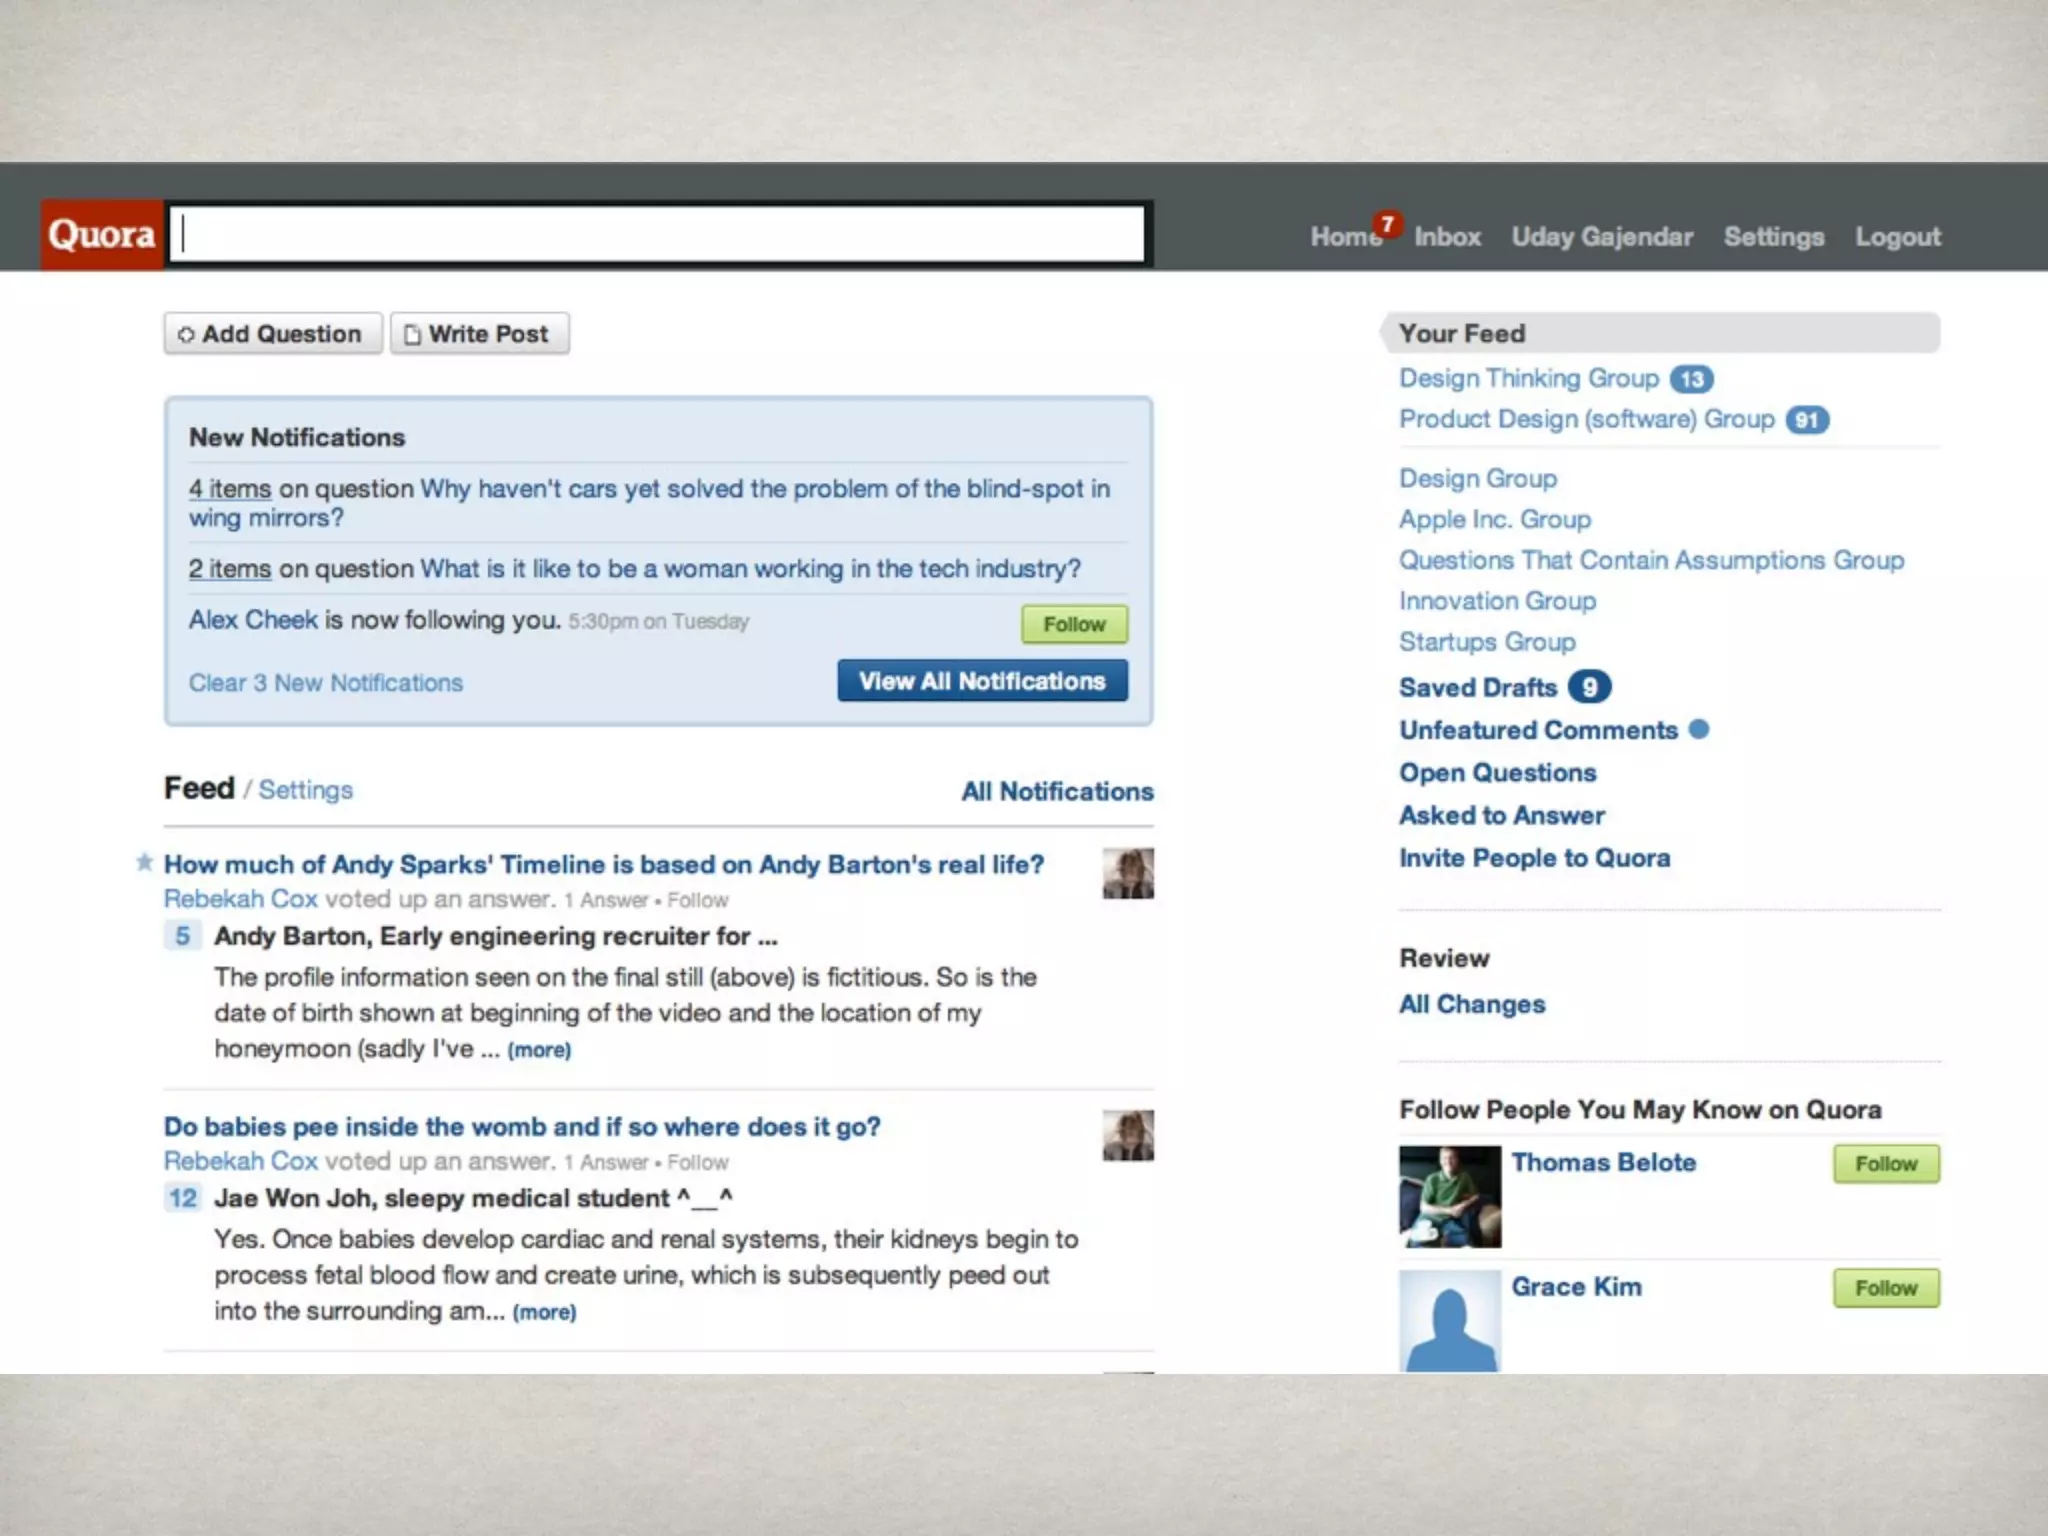Follow Alex Cheek back
Screen dimensions: 2048x1536
[x=1074, y=624]
